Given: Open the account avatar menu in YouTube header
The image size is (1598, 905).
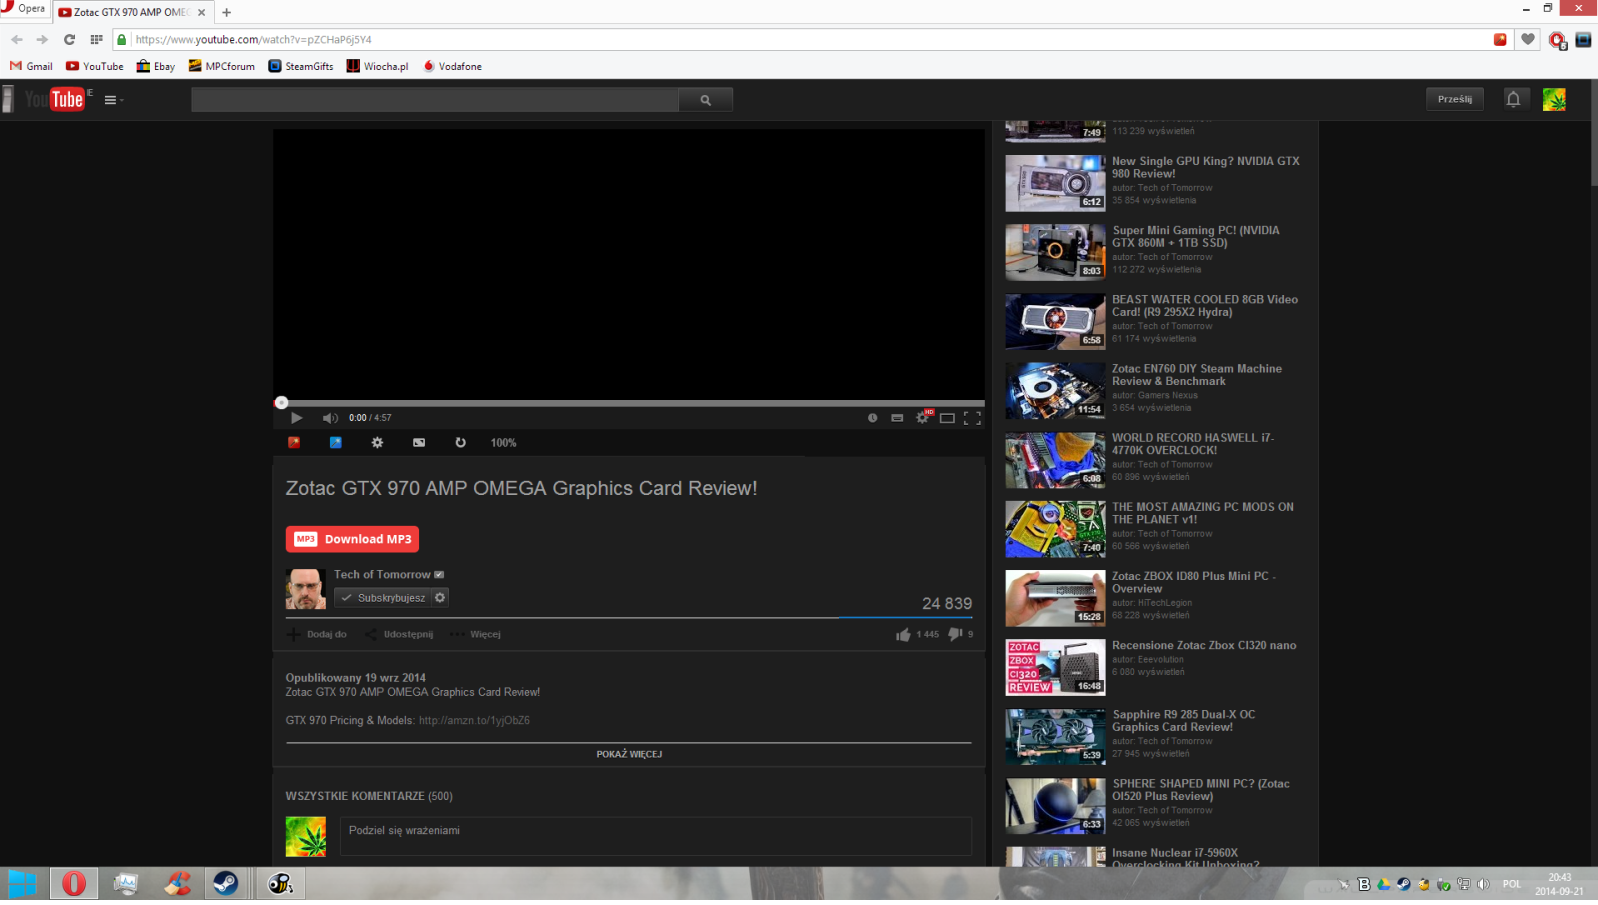Looking at the screenshot, I should (x=1554, y=99).
